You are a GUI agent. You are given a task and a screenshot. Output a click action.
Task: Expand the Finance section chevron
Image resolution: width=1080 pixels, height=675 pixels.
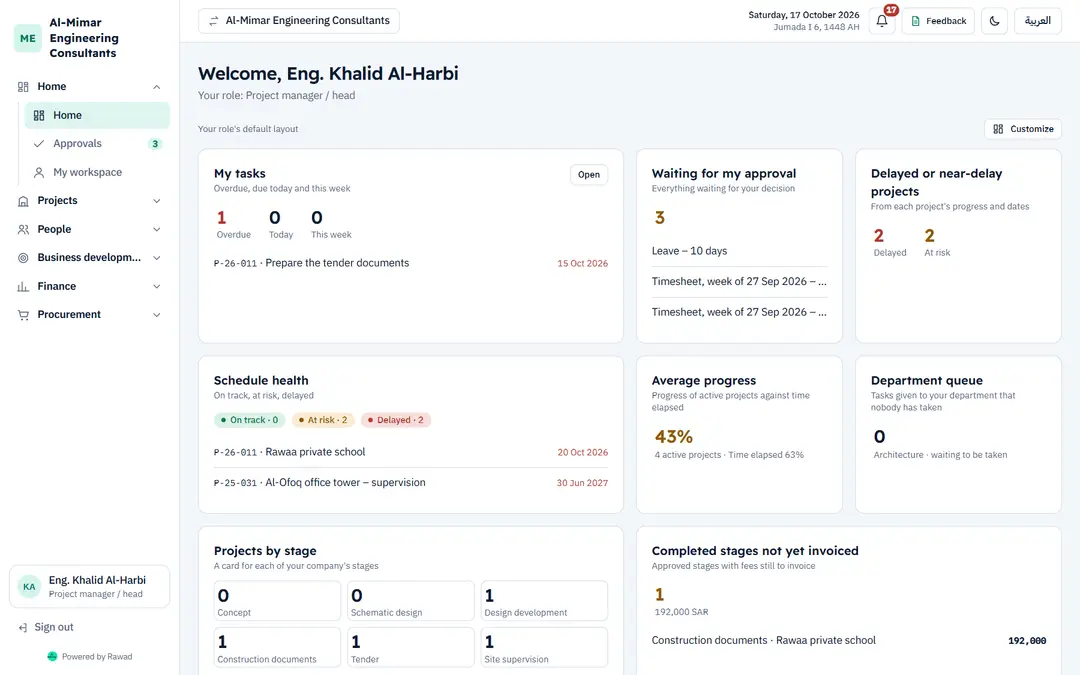pos(156,287)
